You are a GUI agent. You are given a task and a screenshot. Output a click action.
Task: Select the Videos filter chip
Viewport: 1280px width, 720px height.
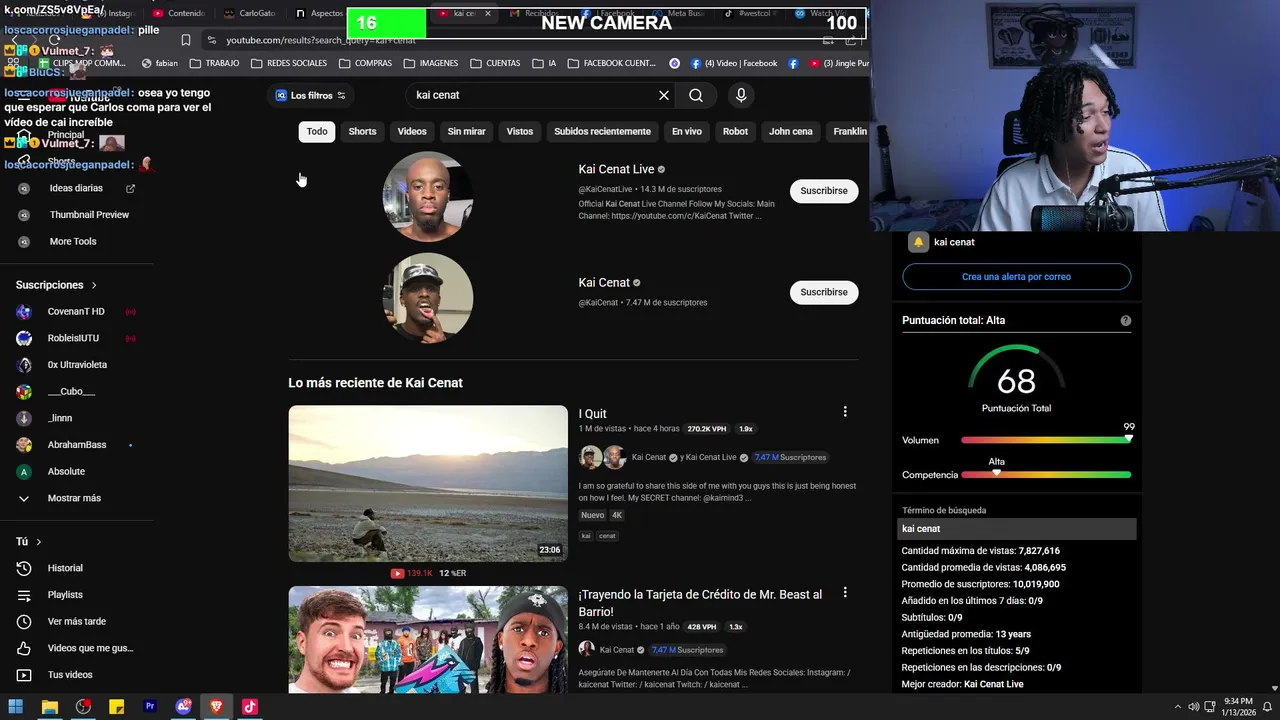[412, 132]
